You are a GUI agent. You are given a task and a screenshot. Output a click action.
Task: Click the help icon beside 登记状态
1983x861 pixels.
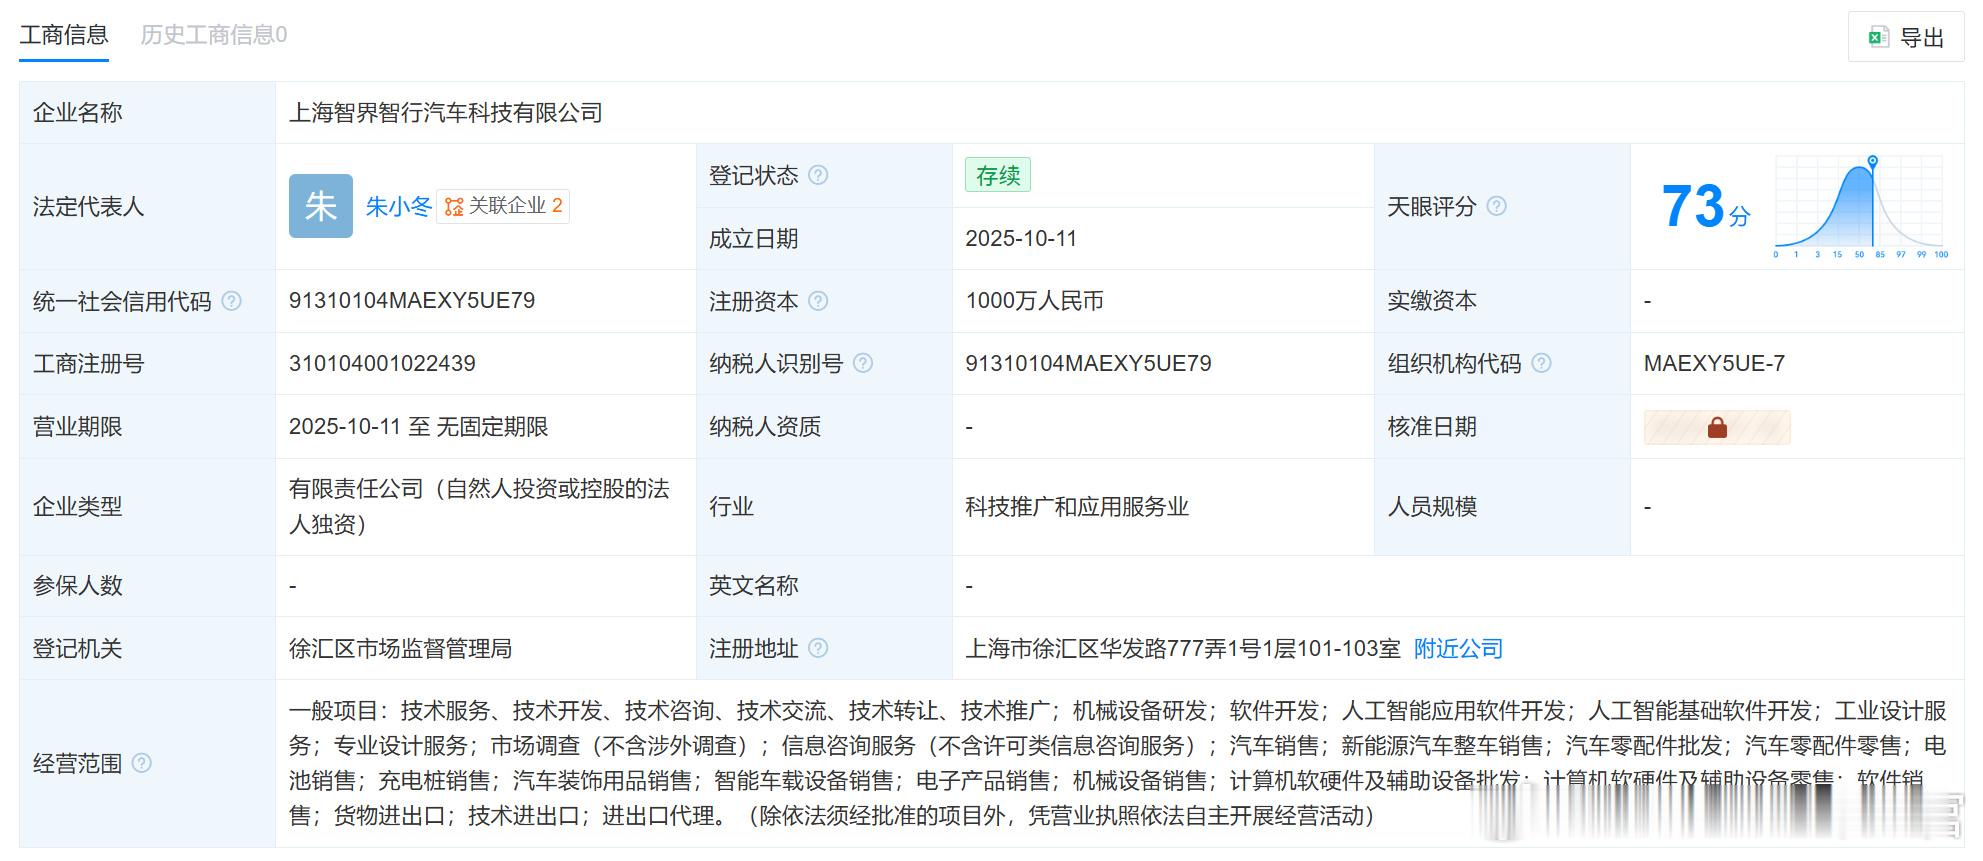point(818,175)
